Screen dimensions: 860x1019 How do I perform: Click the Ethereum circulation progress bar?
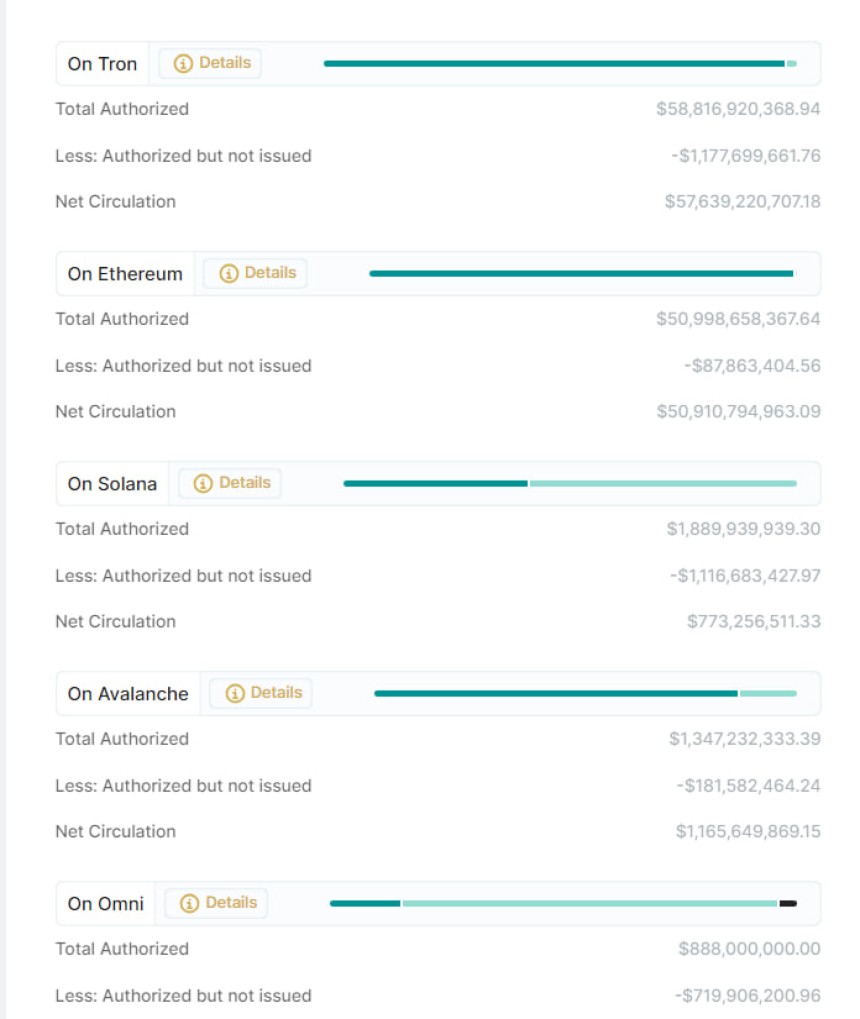coord(580,273)
